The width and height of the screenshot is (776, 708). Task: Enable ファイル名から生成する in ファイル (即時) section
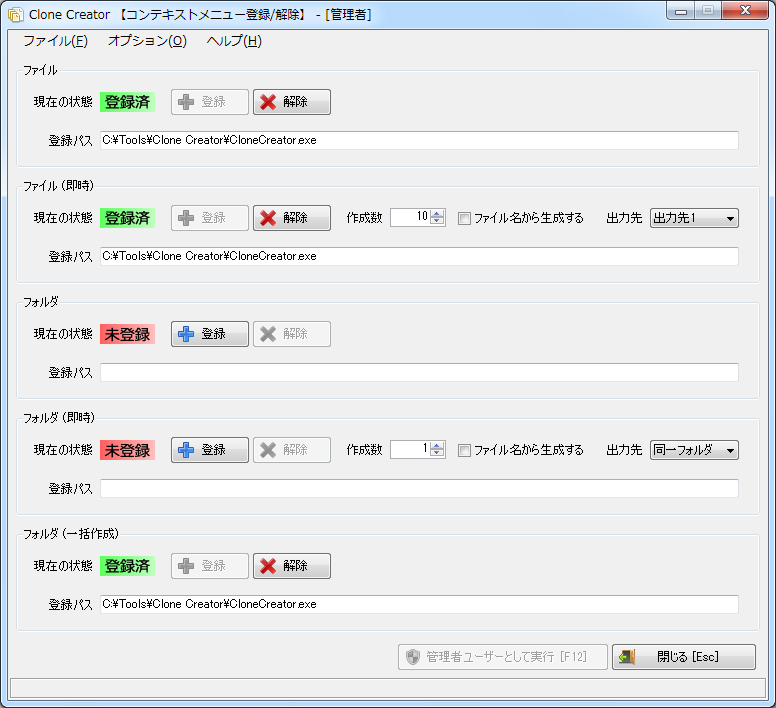click(464, 218)
